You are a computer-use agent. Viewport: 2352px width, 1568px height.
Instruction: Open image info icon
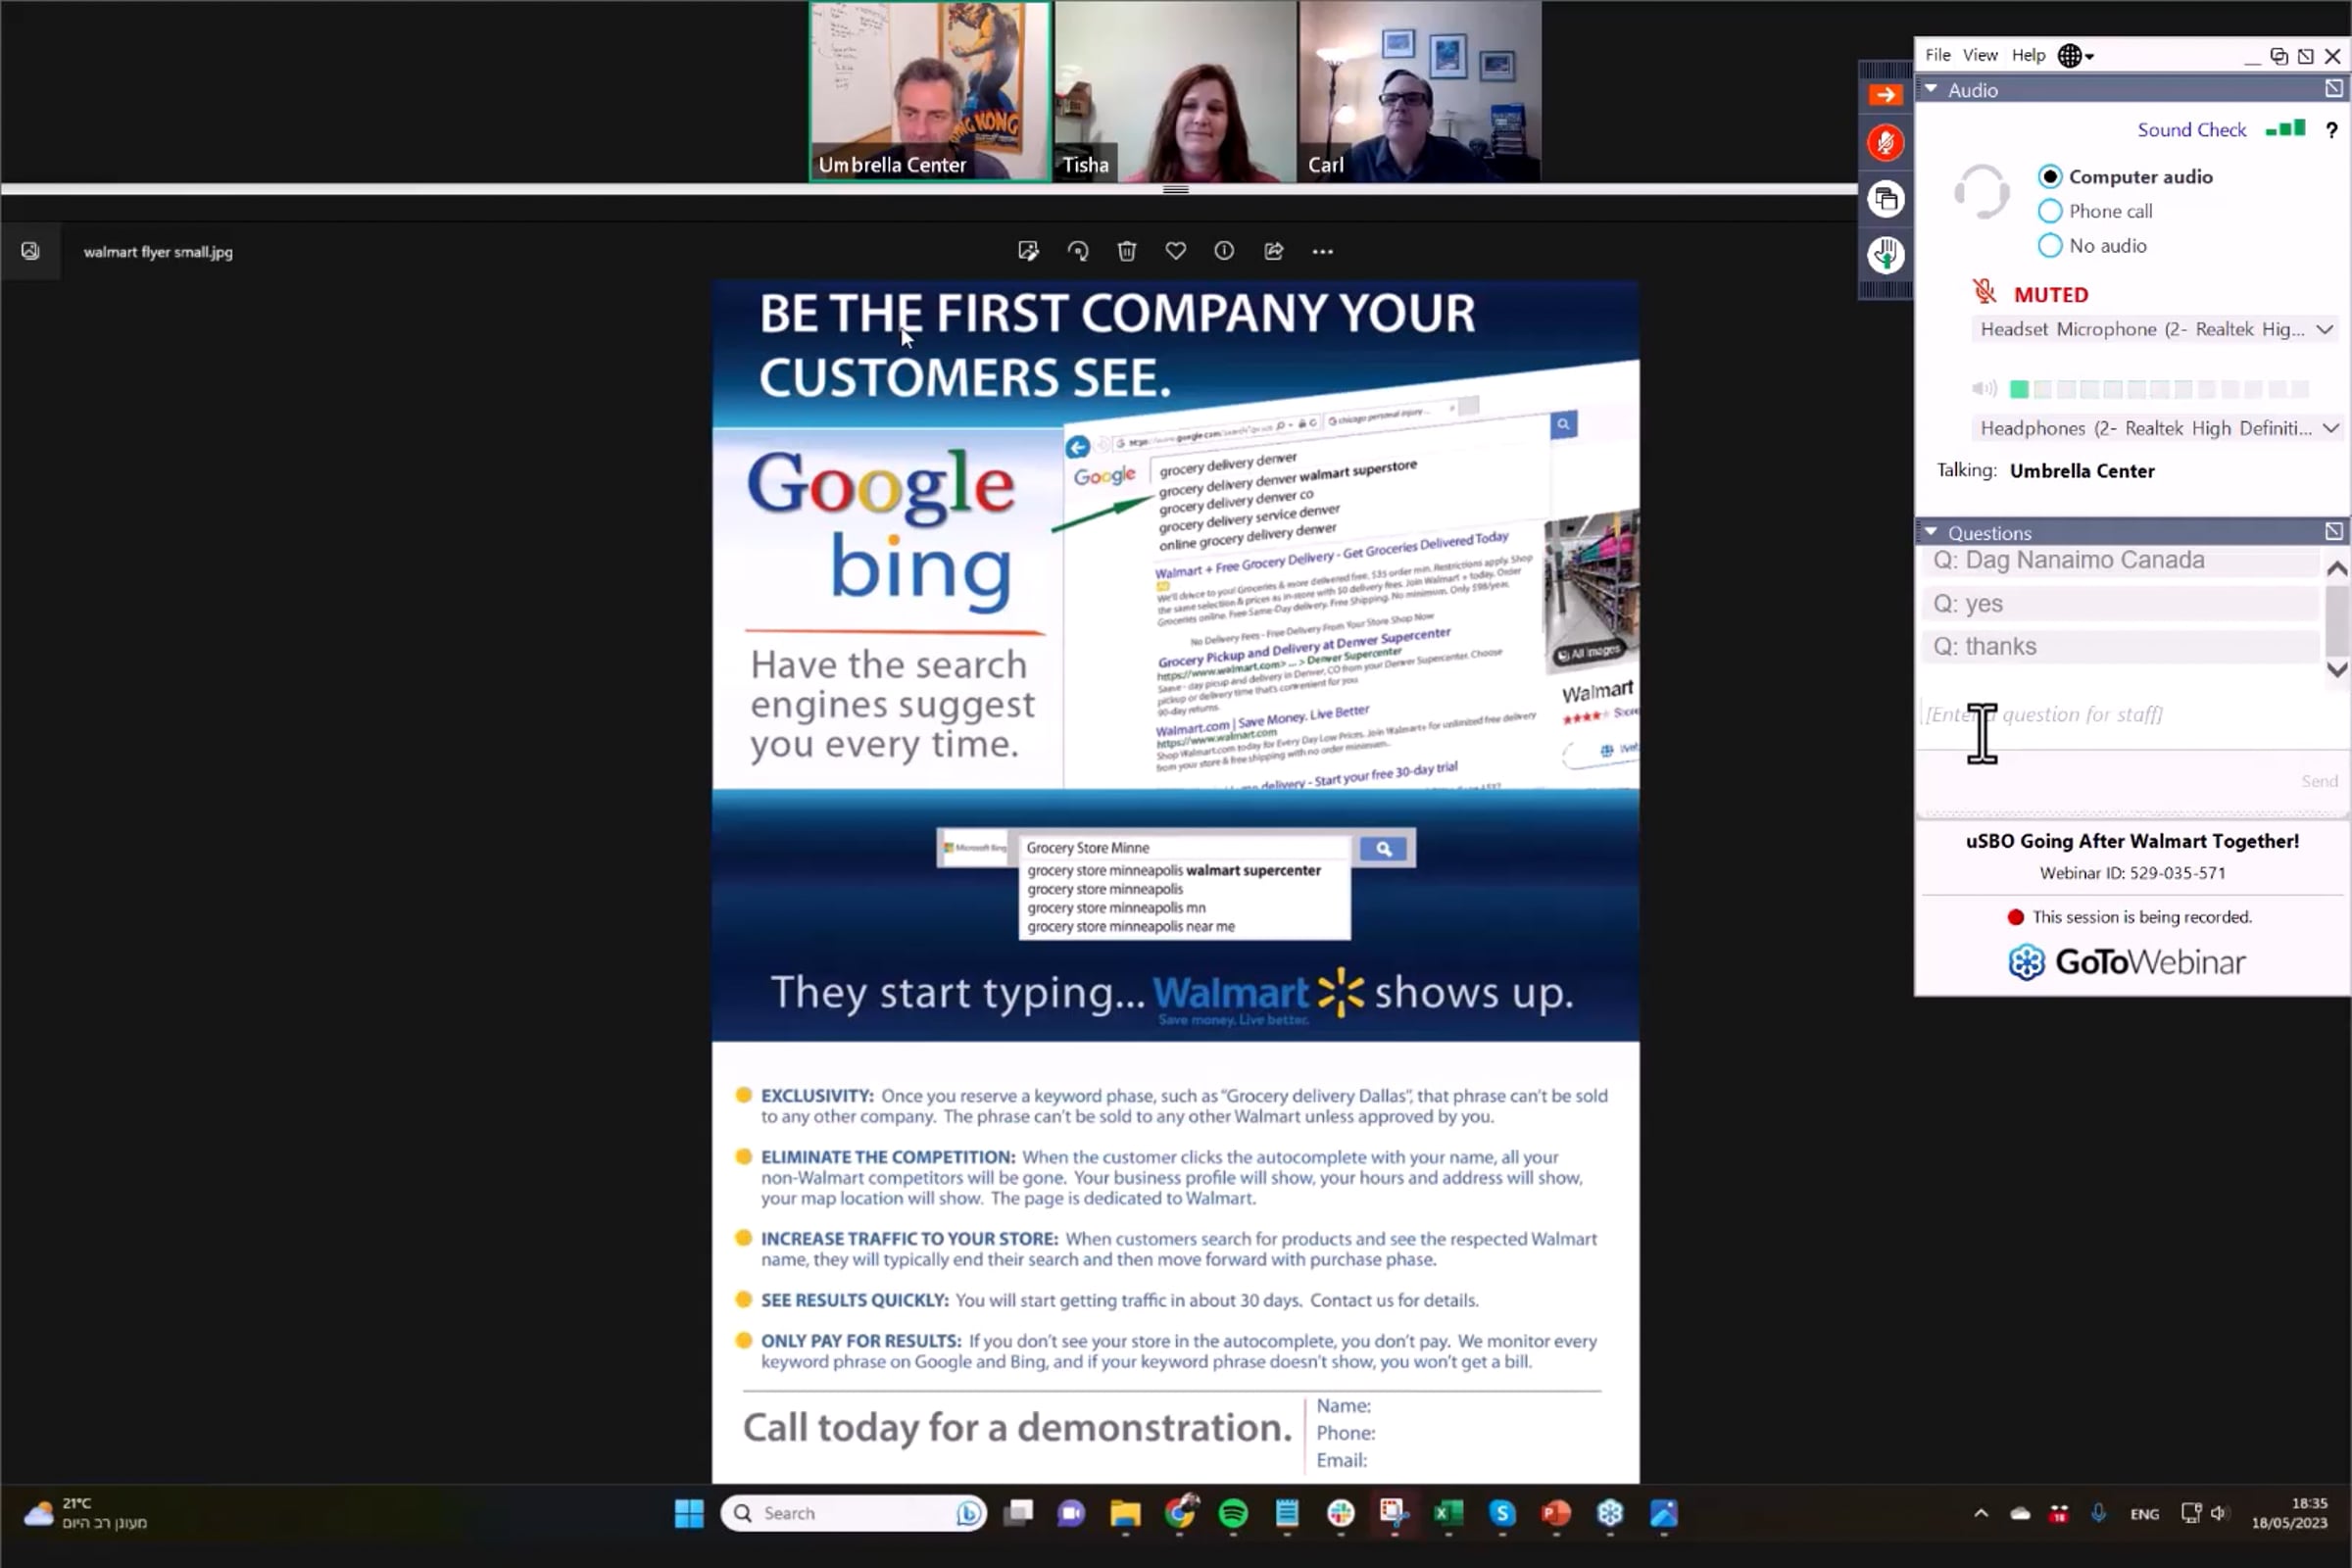pyautogui.click(x=1224, y=252)
